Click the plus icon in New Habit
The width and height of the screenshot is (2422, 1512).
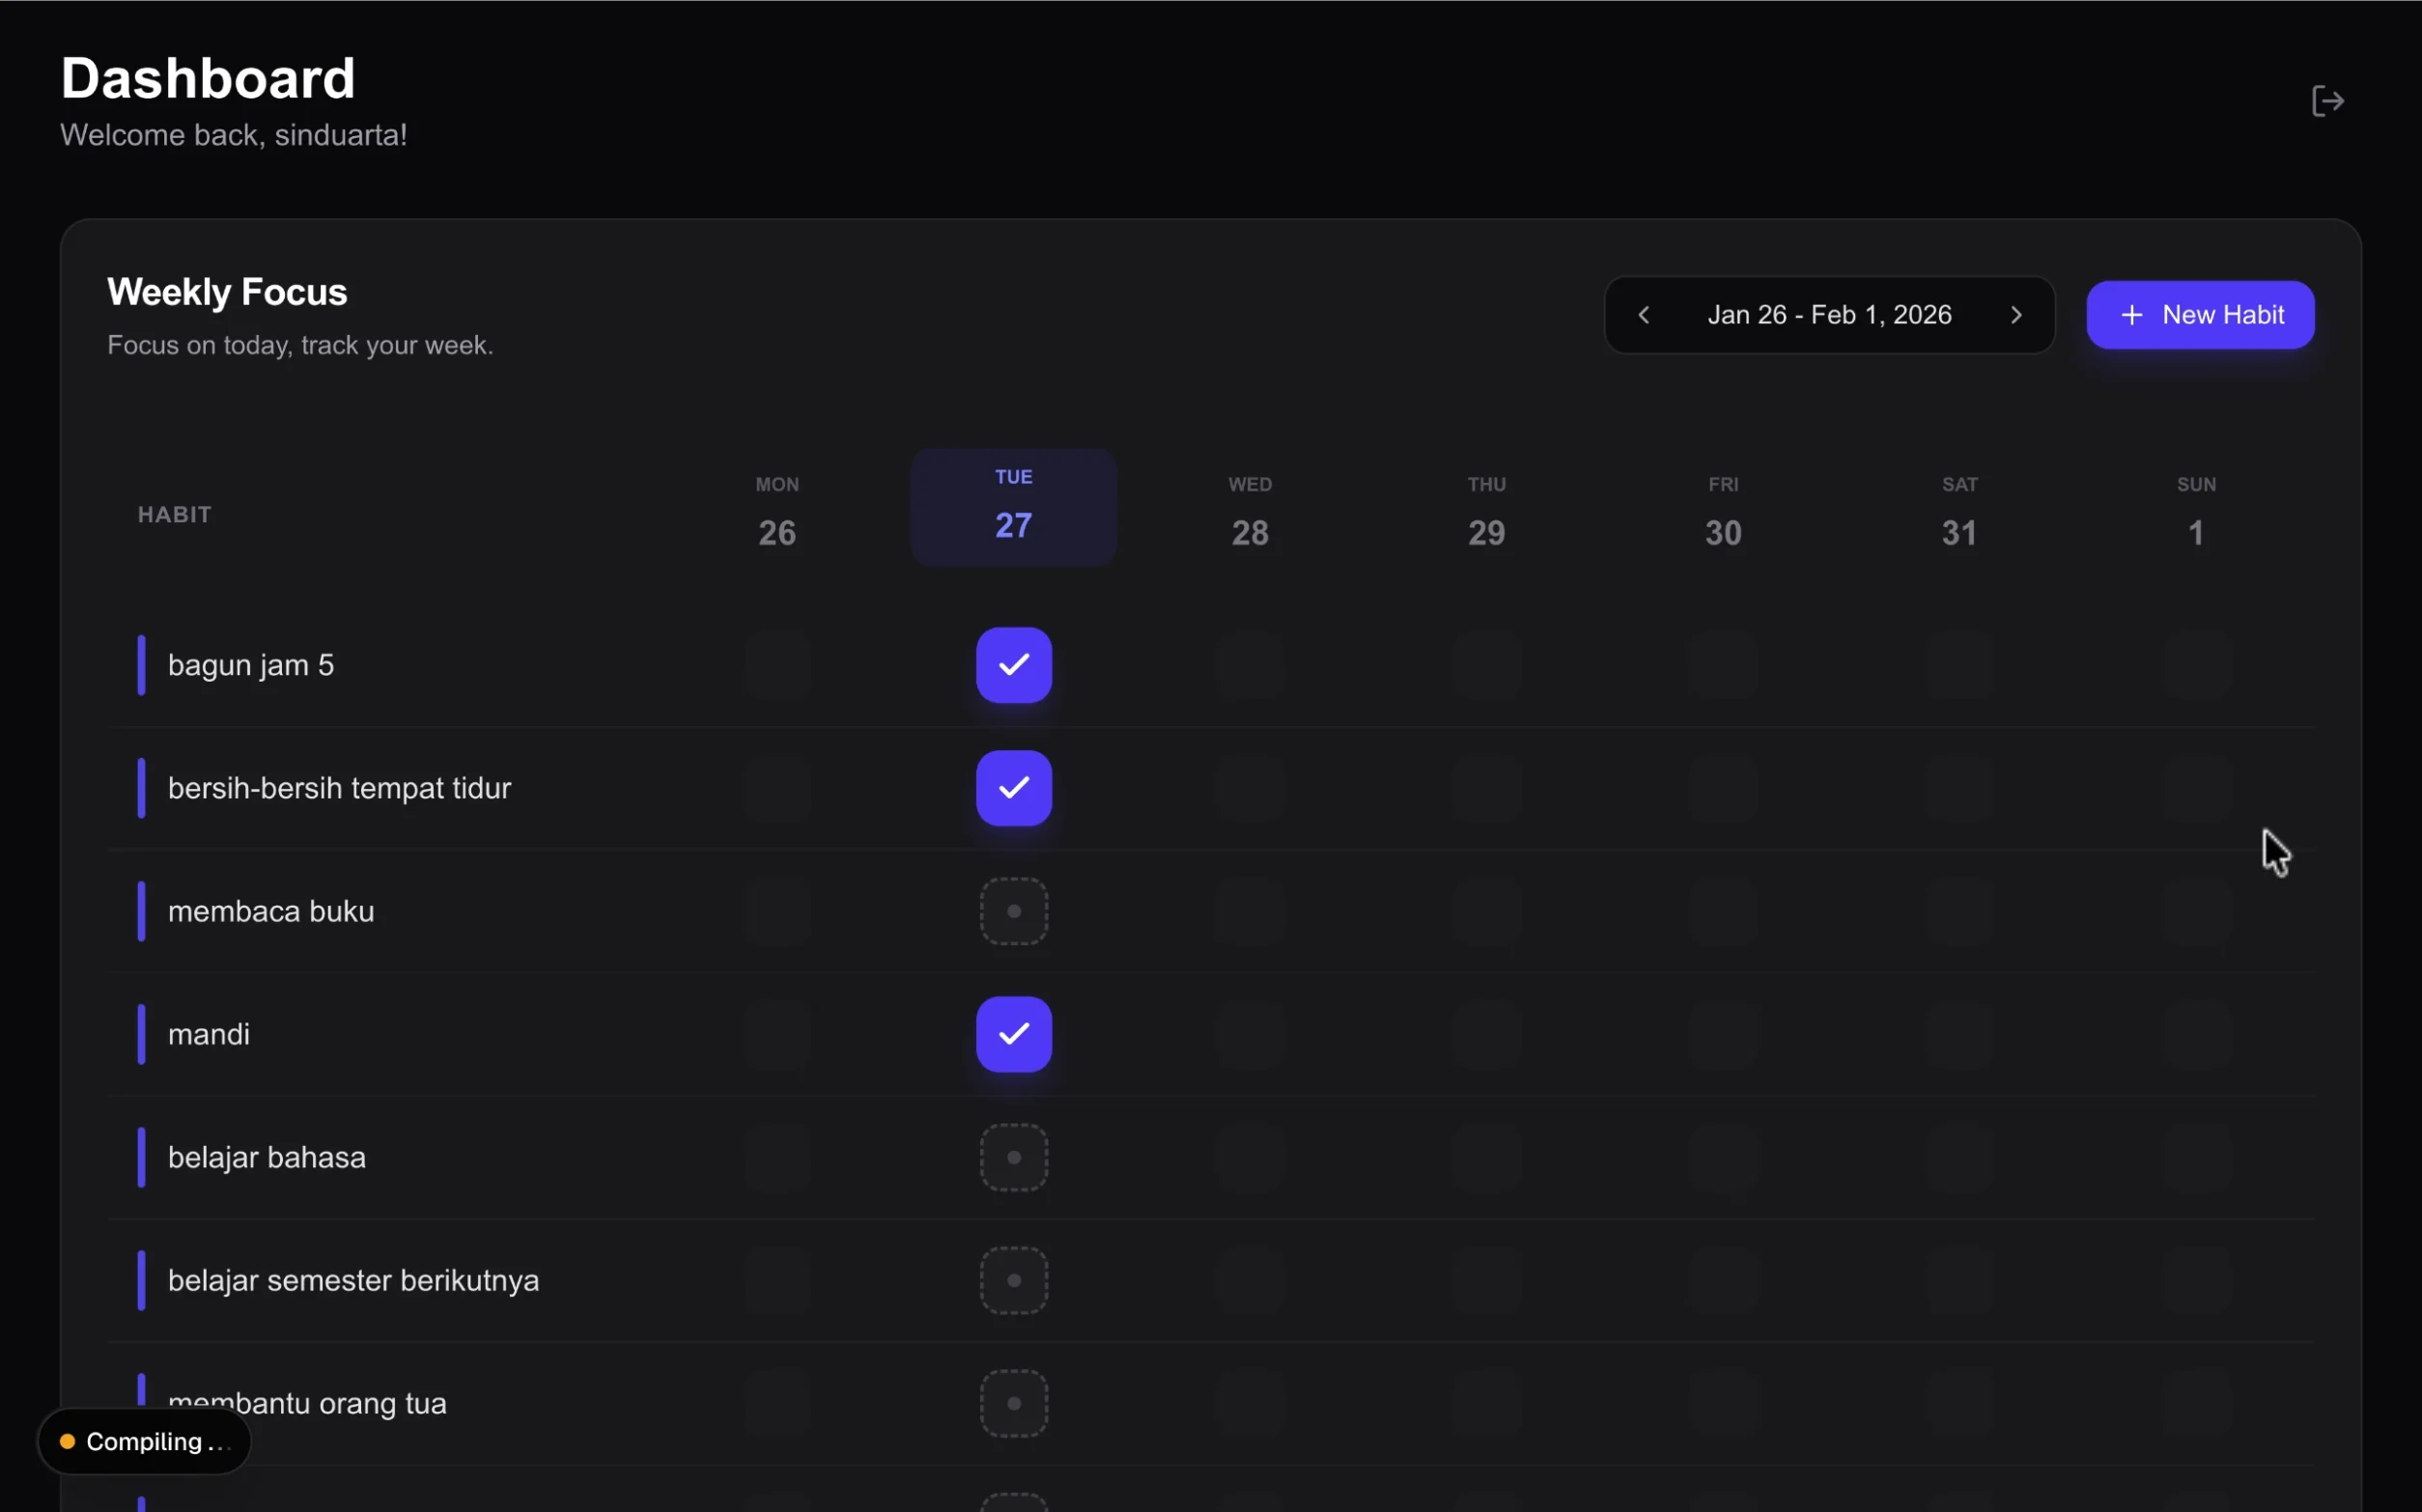(x=2131, y=315)
